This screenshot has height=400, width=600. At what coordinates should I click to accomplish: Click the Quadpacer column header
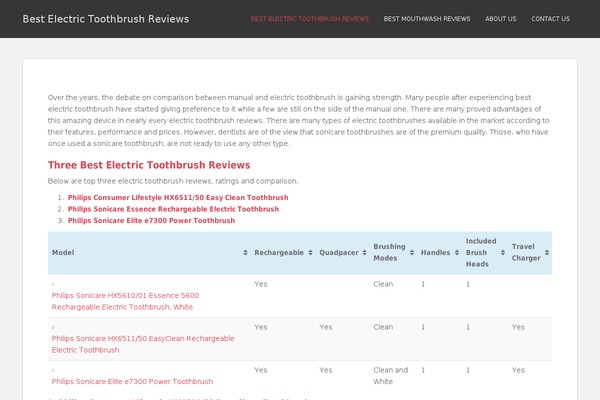[x=342, y=253]
